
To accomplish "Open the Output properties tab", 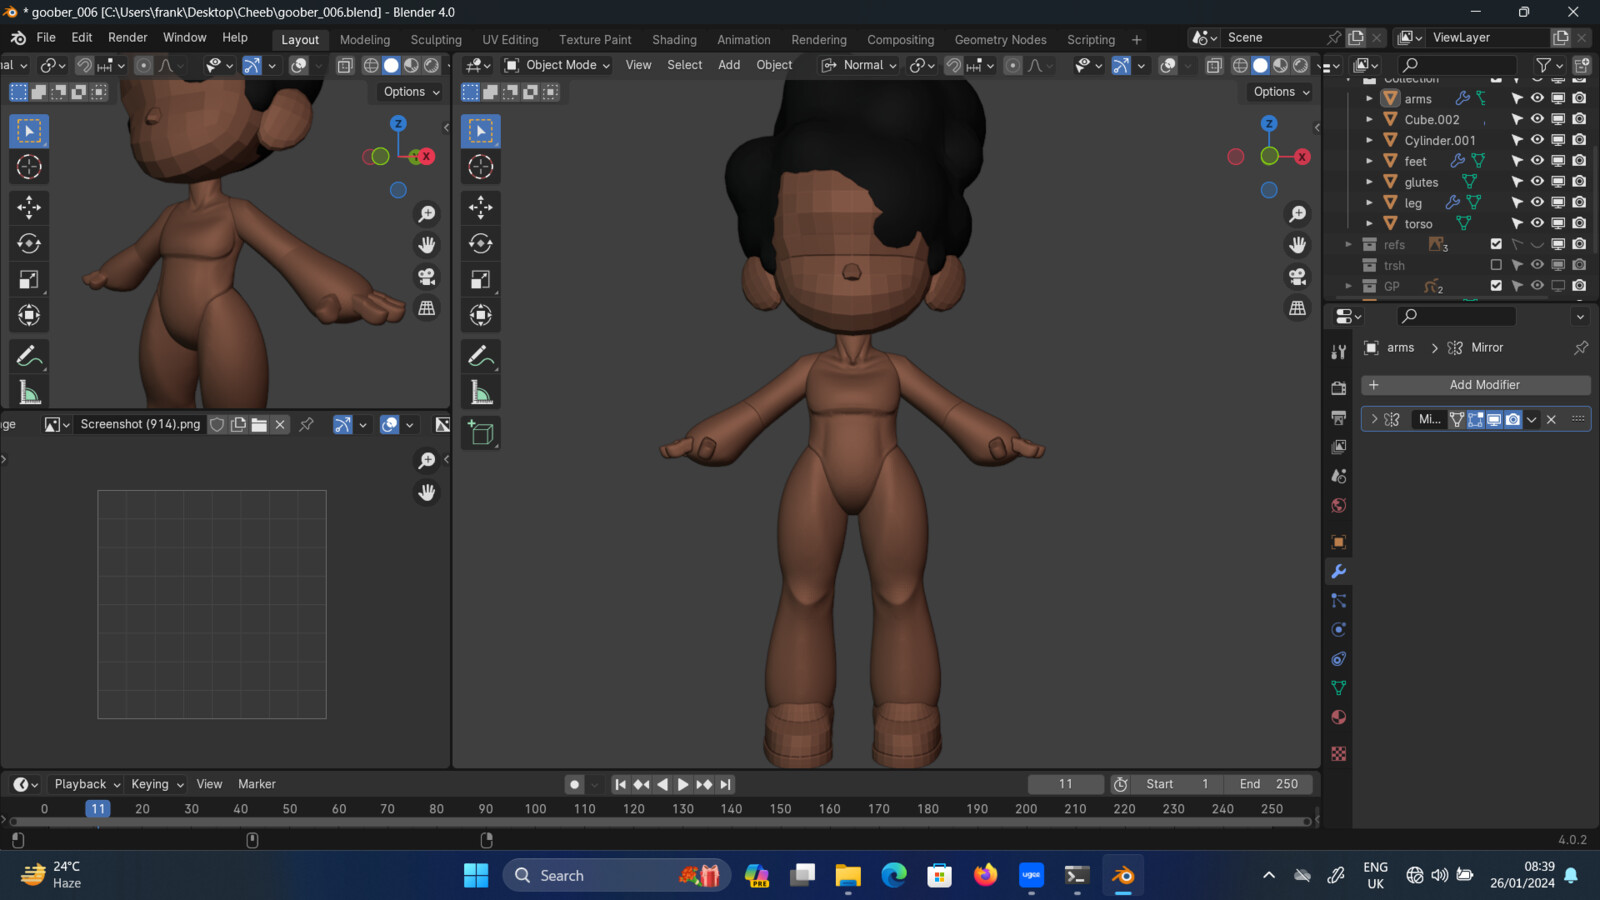I will click(1339, 417).
